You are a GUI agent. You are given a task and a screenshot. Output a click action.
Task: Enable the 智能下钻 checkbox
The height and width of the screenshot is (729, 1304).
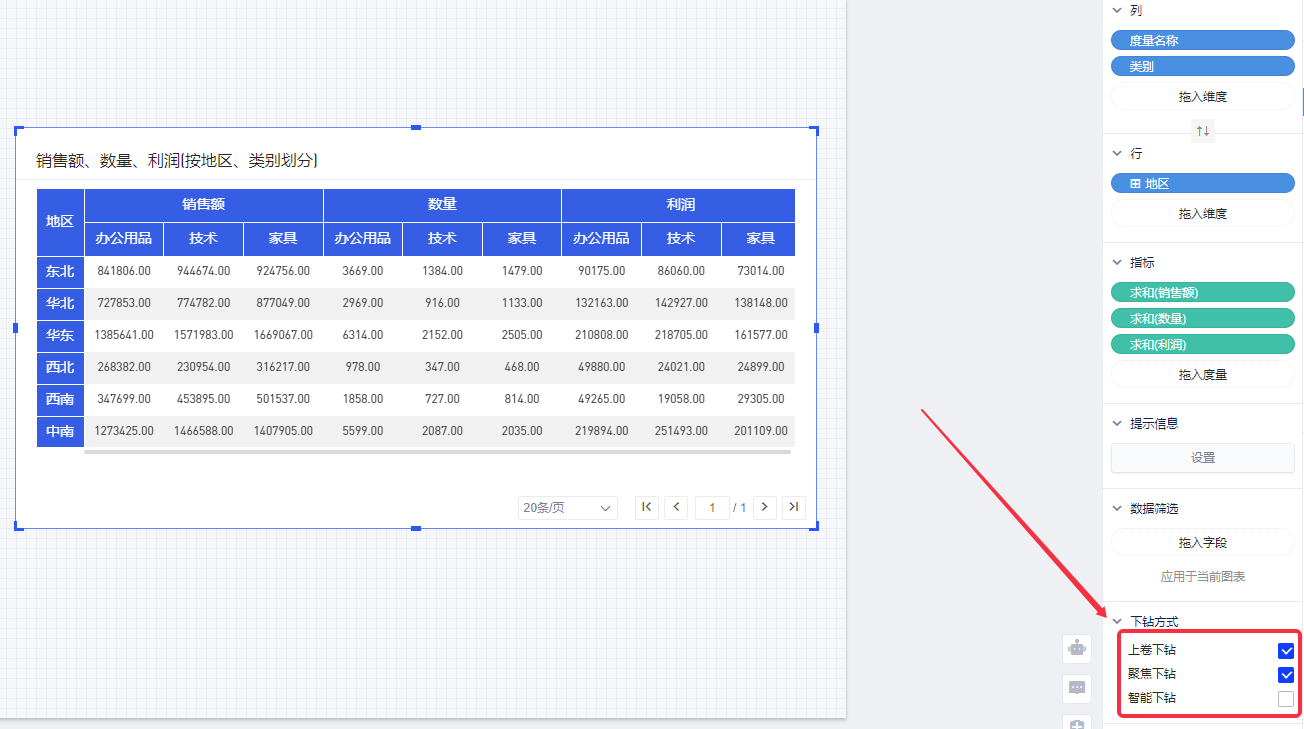point(1286,699)
